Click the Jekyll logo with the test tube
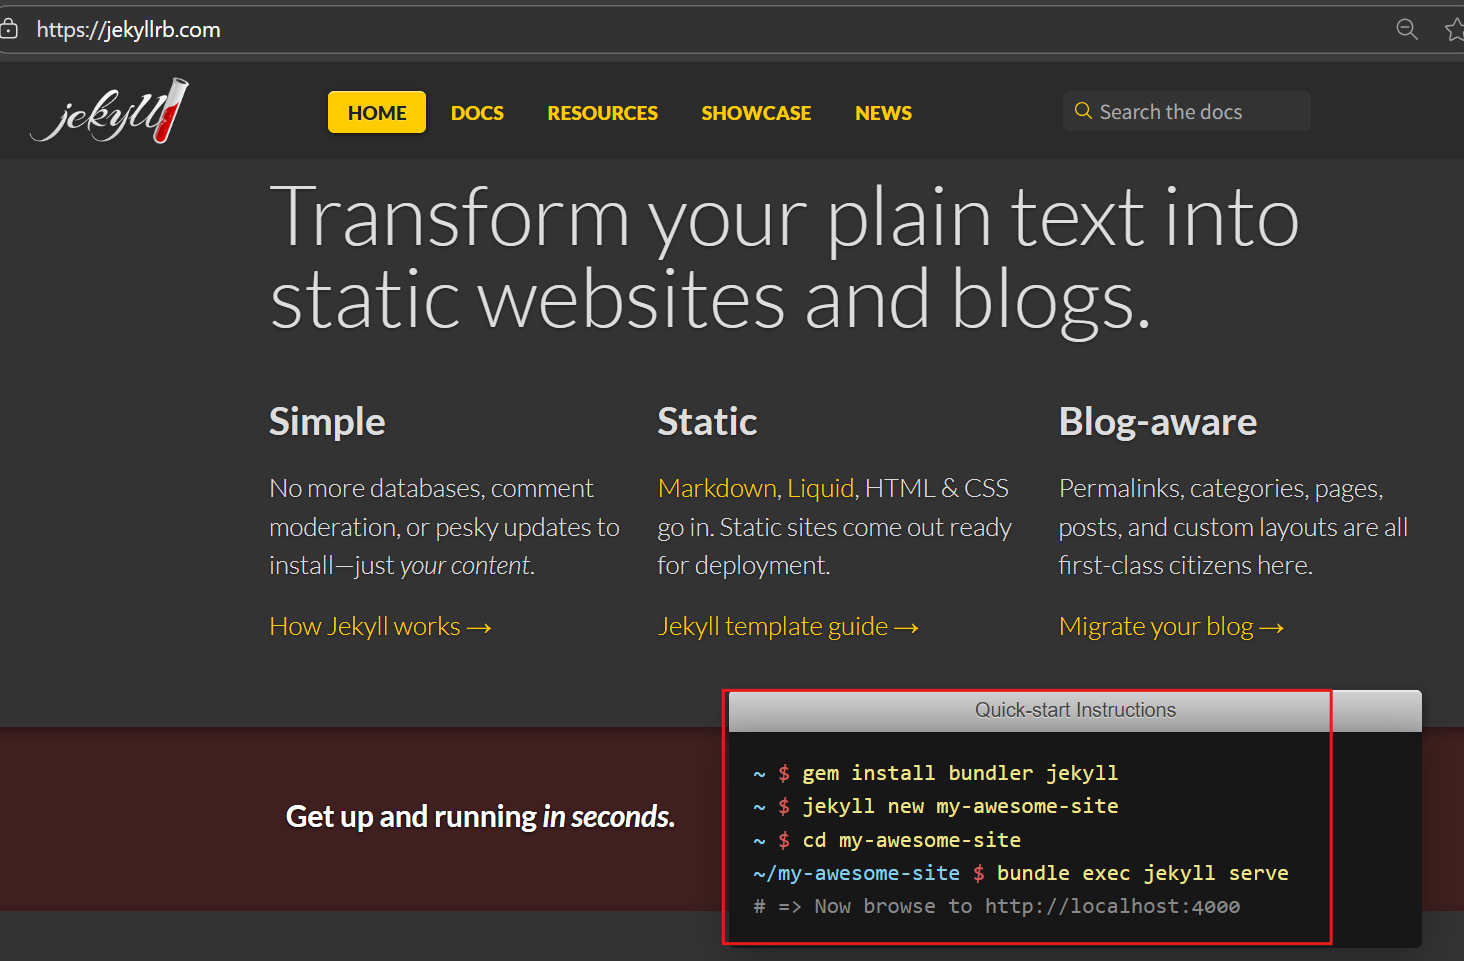Viewport: 1464px width, 961px height. coord(110,111)
